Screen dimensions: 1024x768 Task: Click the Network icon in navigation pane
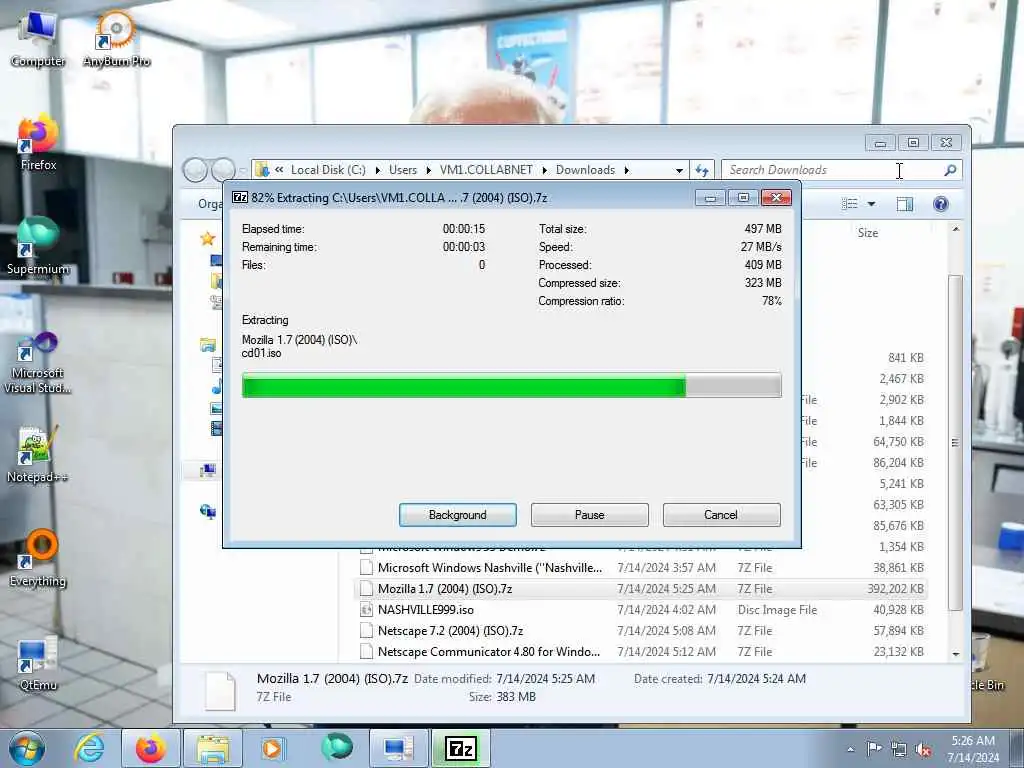coord(208,511)
